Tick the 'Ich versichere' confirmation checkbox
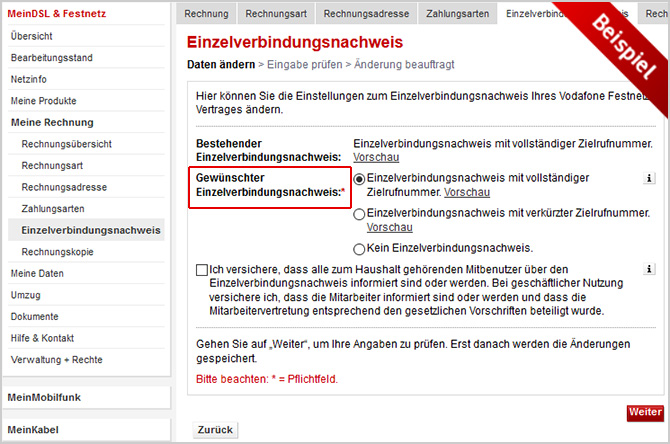This screenshot has width=670, height=444. [x=202, y=270]
